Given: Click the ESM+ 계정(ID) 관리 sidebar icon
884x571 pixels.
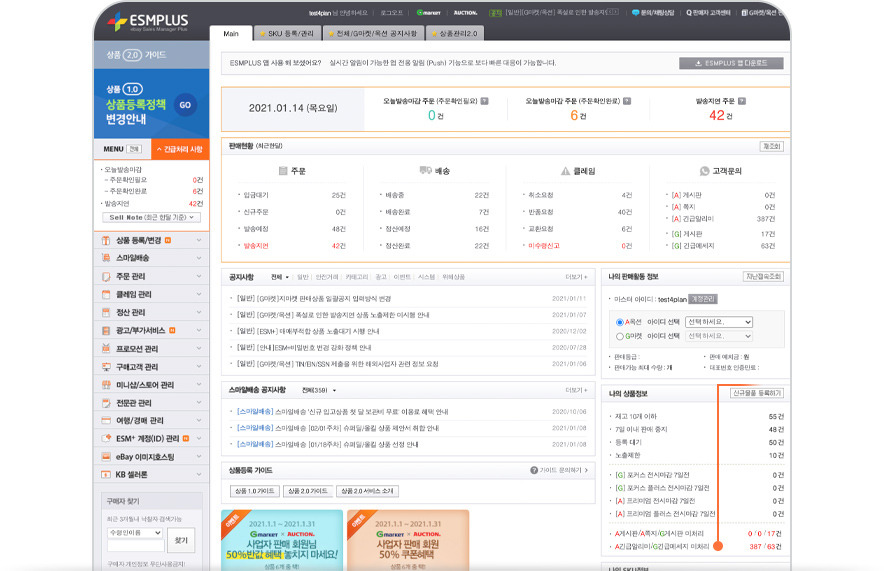Looking at the screenshot, I should pyautogui.click(x=105, y=439).
